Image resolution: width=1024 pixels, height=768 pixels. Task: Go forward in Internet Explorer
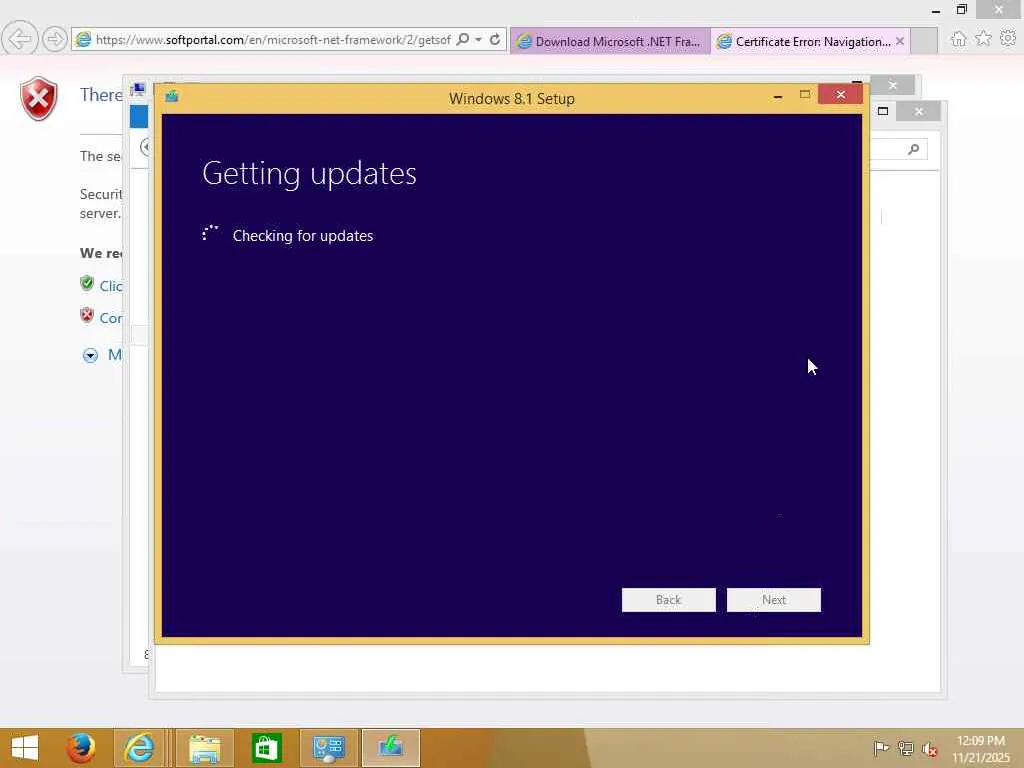55,39
